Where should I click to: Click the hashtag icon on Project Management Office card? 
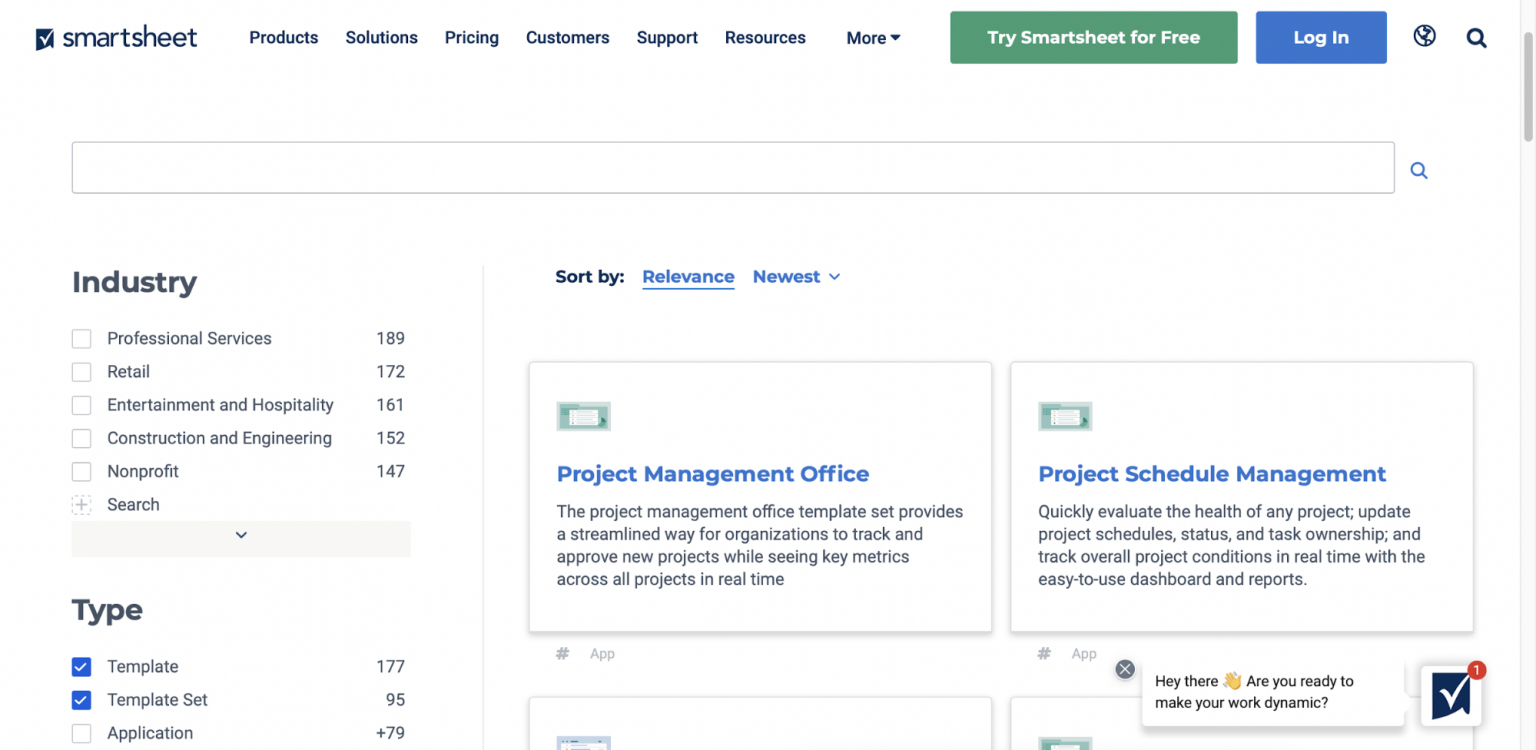pyautogui.click(x=562, y=653)
